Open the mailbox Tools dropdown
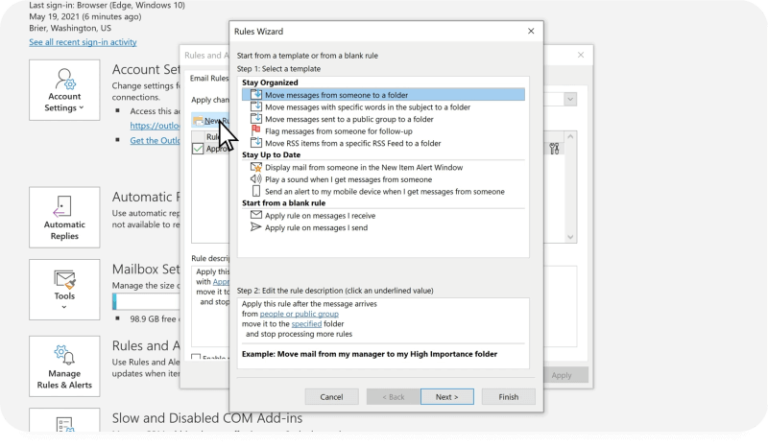The width and height of the screenshot is (768, 447). coord(64,290)
